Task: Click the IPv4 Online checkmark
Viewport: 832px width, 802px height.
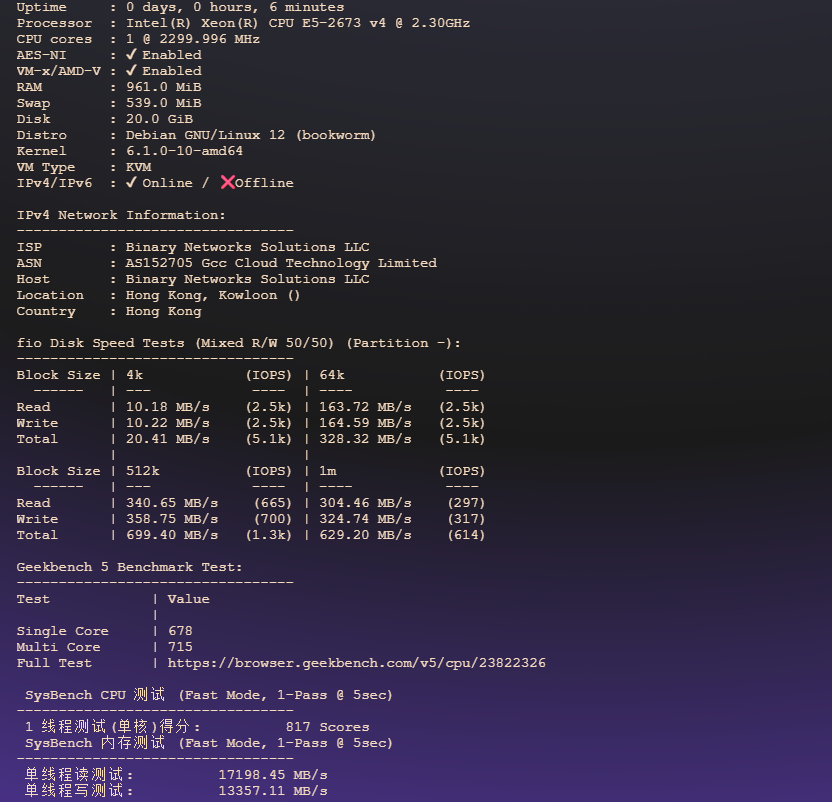Action: (131, 183)
